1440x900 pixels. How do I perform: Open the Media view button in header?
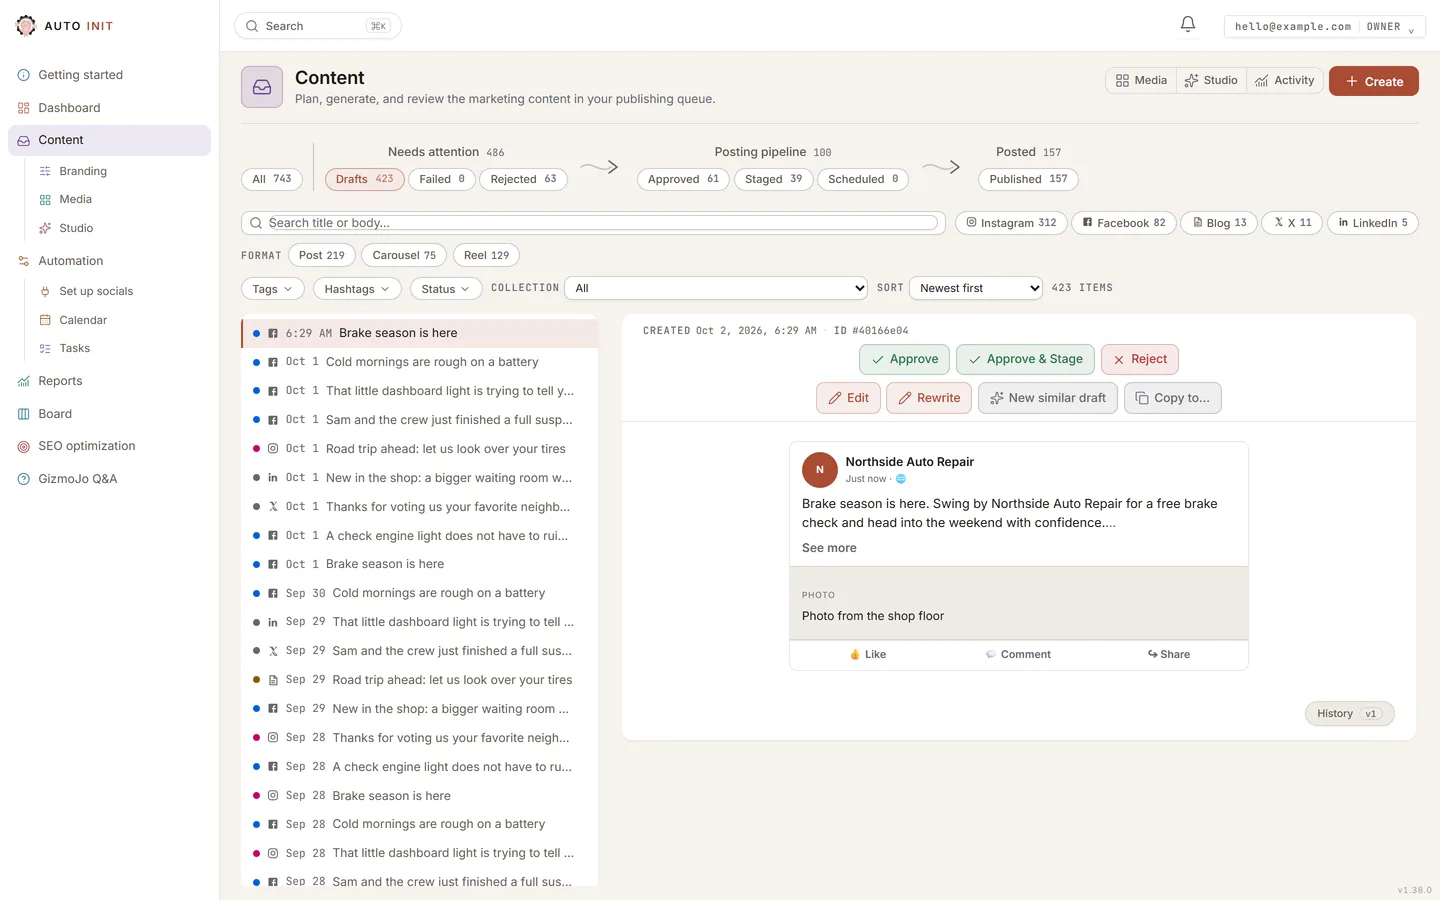(1141, 81)
